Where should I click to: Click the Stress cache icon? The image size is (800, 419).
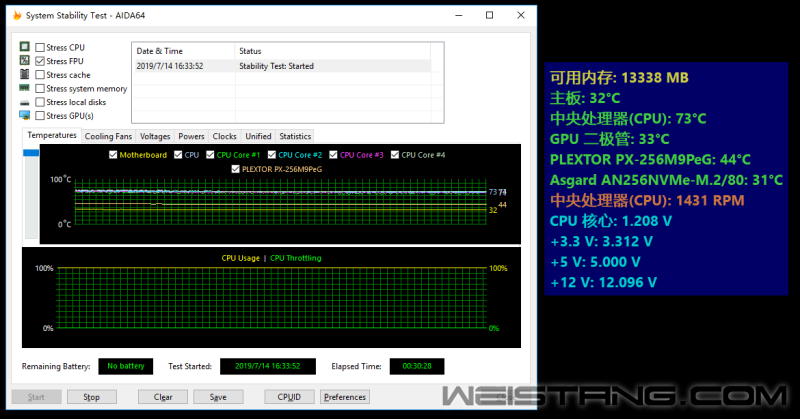click(25, 75)
